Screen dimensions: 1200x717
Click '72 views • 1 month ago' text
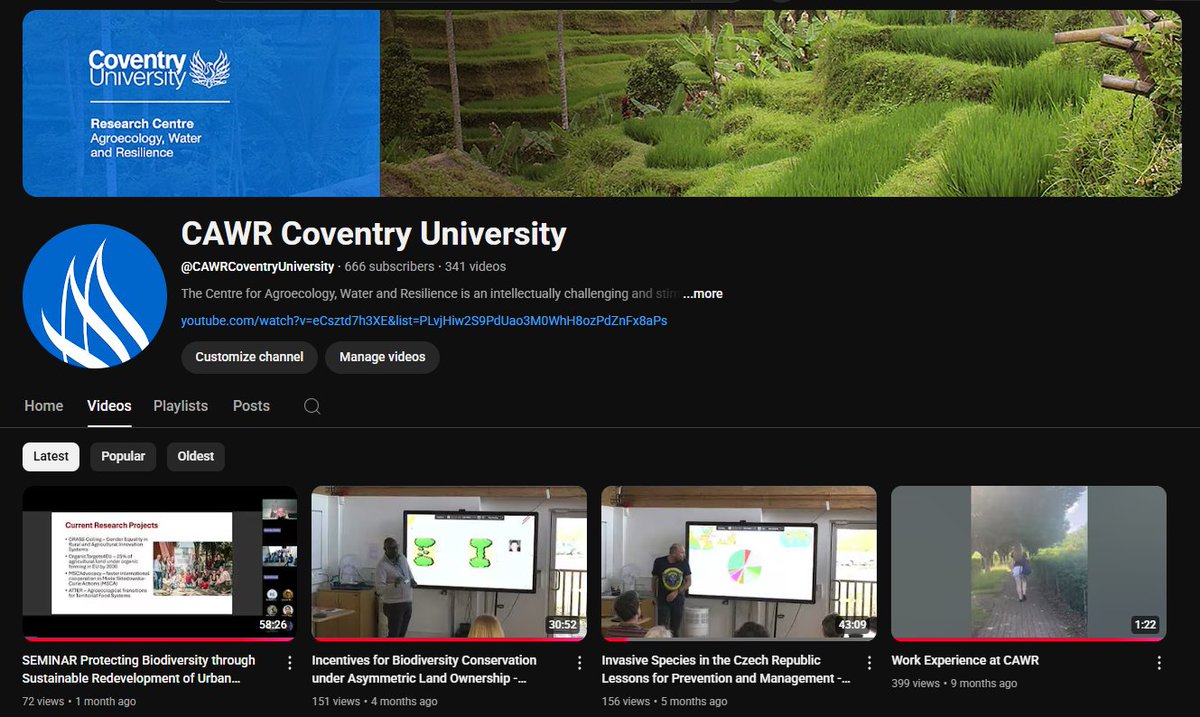click(x=79, y=701)
